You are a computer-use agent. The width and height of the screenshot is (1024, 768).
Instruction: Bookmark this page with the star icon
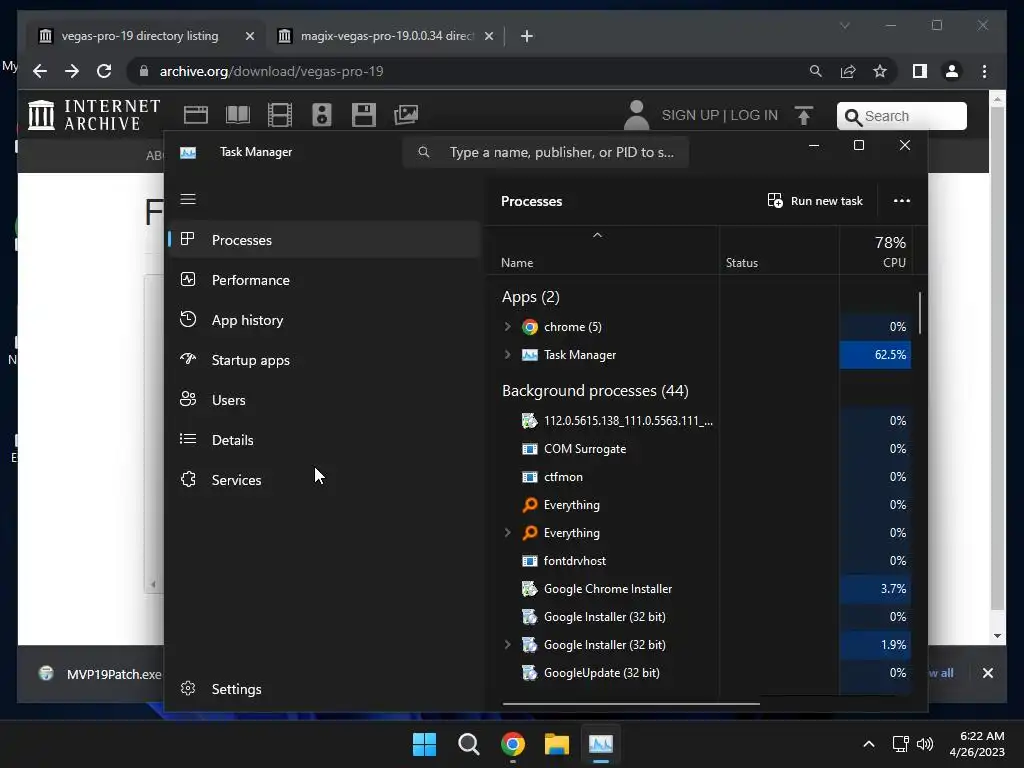[x=880, y=71]
